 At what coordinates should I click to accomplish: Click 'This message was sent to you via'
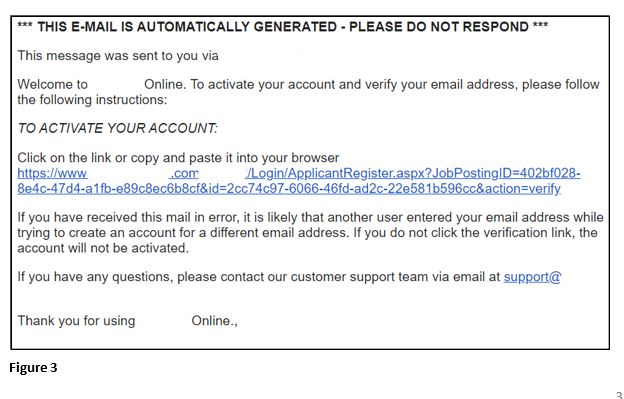point(118,56)
